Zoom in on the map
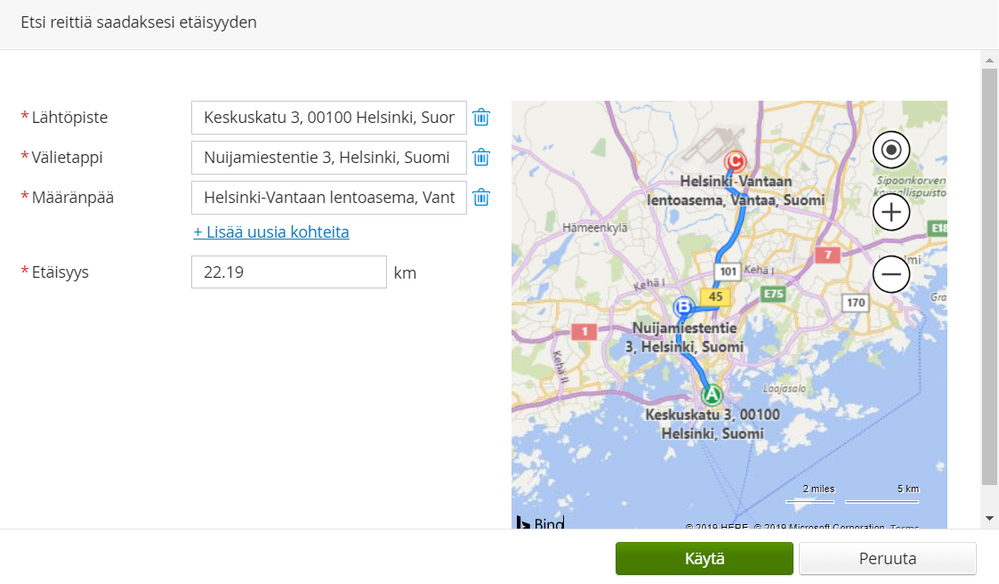999x584 pixels. [891, 212]
